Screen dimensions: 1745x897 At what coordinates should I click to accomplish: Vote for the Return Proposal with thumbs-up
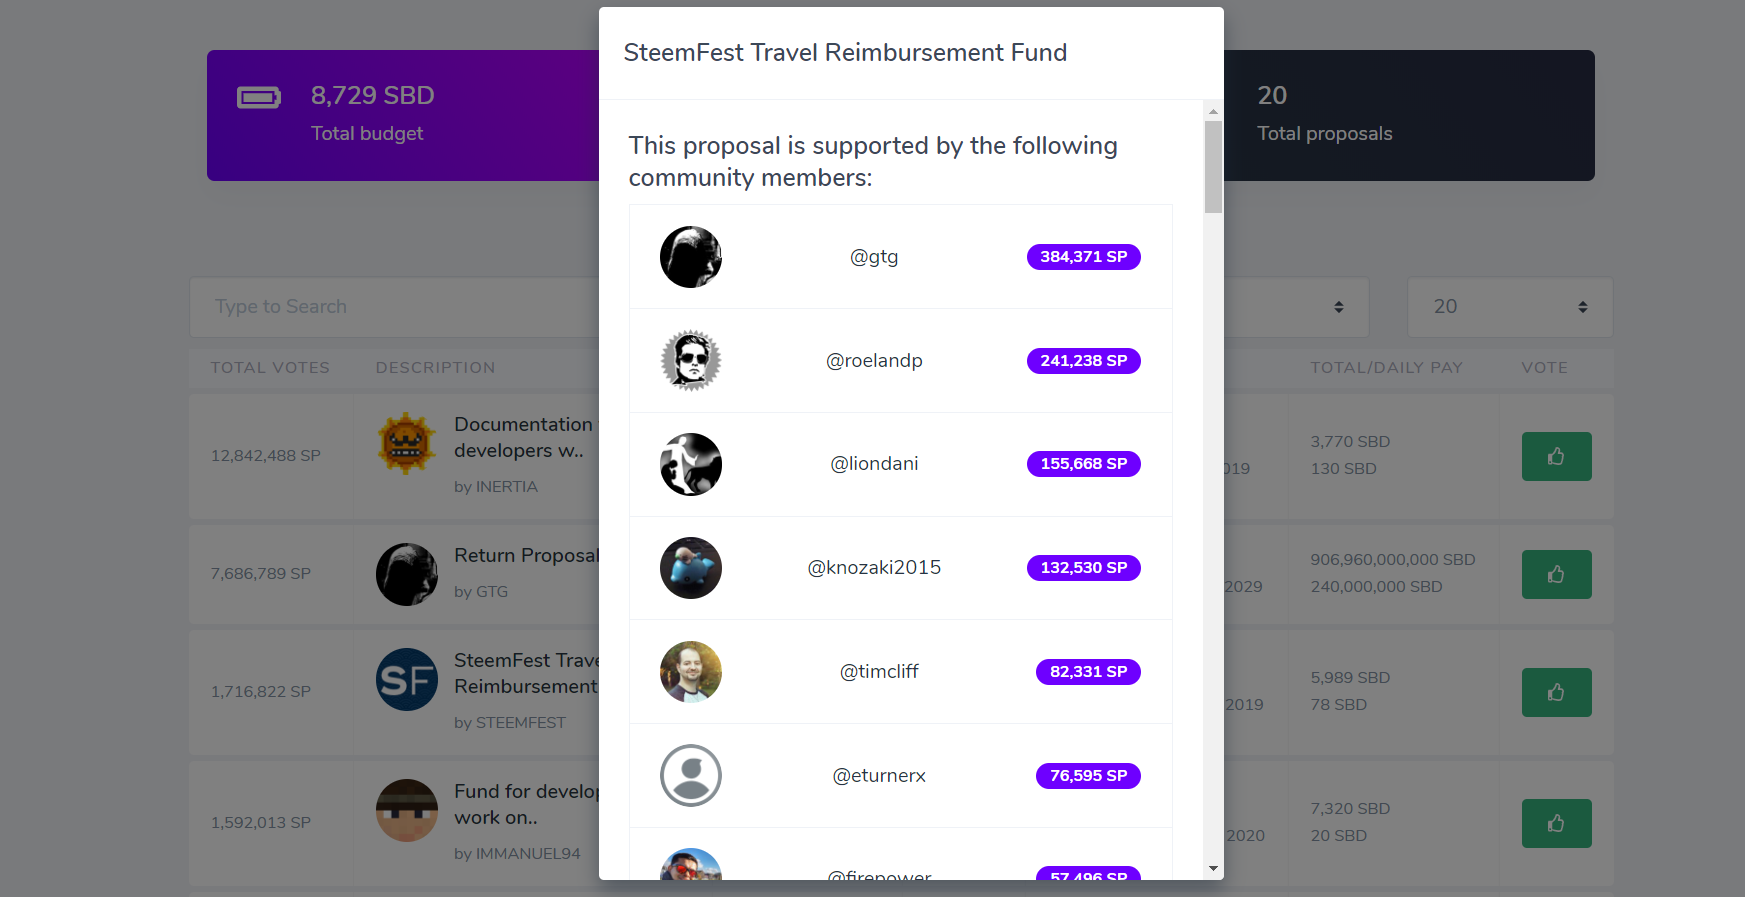tap(1556, 574)
